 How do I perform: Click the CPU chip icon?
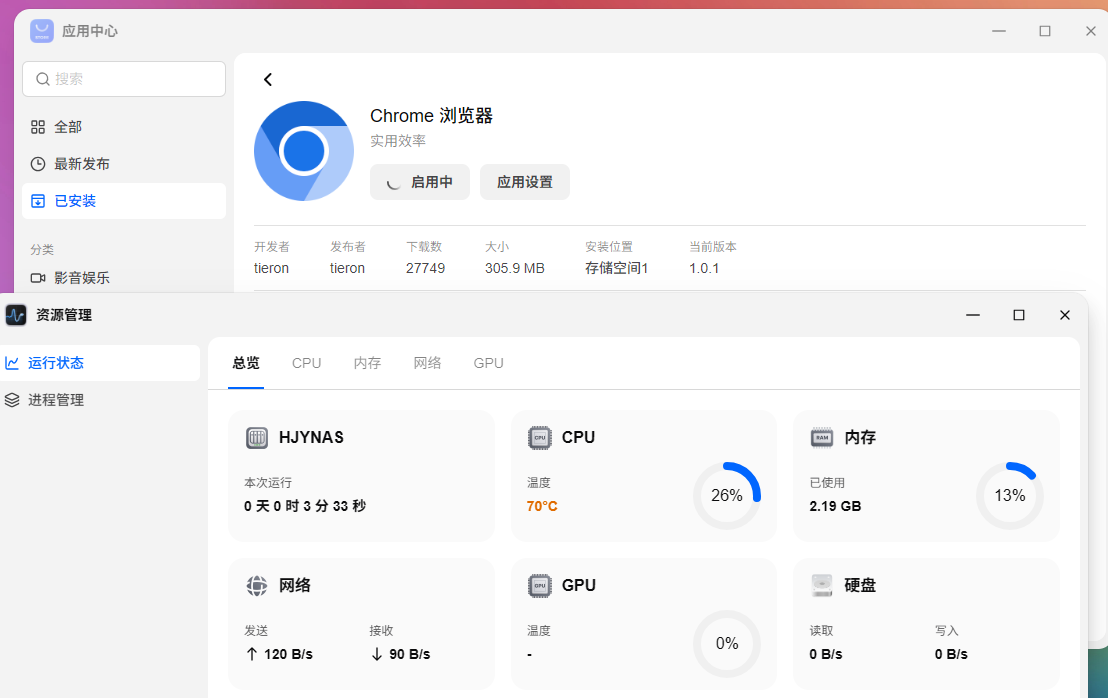(x=540, y=438)
